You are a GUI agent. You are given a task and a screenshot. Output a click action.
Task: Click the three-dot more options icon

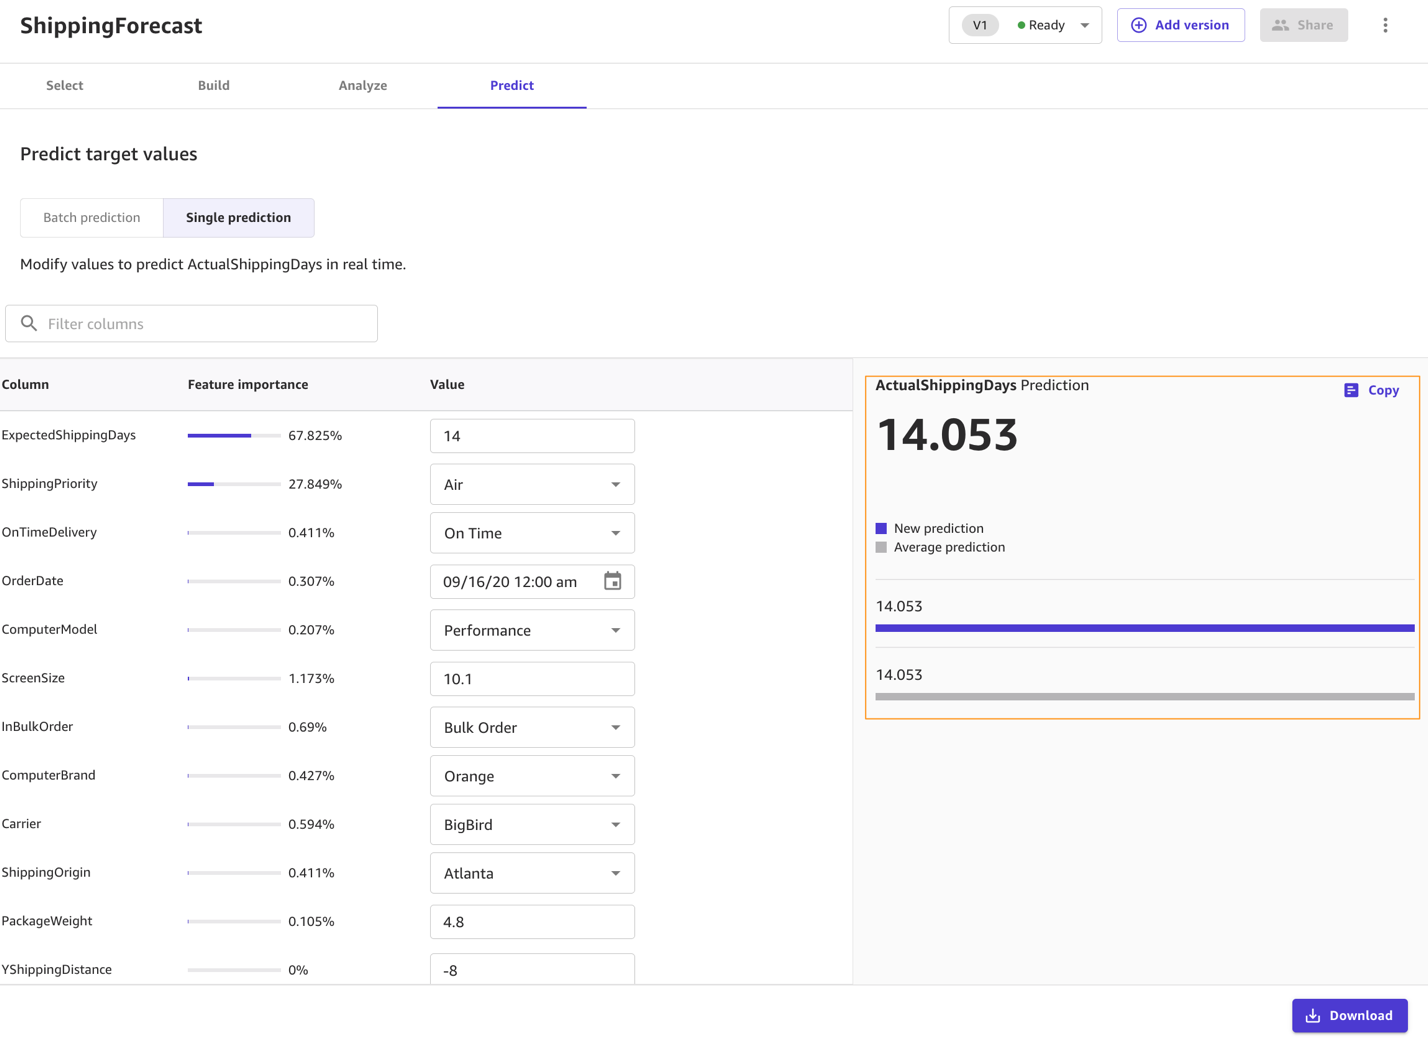click(1385, 25)
